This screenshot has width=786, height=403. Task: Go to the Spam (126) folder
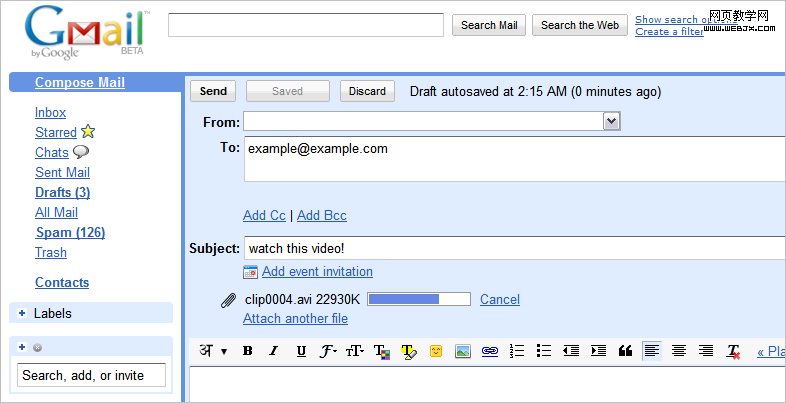pyautogui.click(x=70, y=232)
